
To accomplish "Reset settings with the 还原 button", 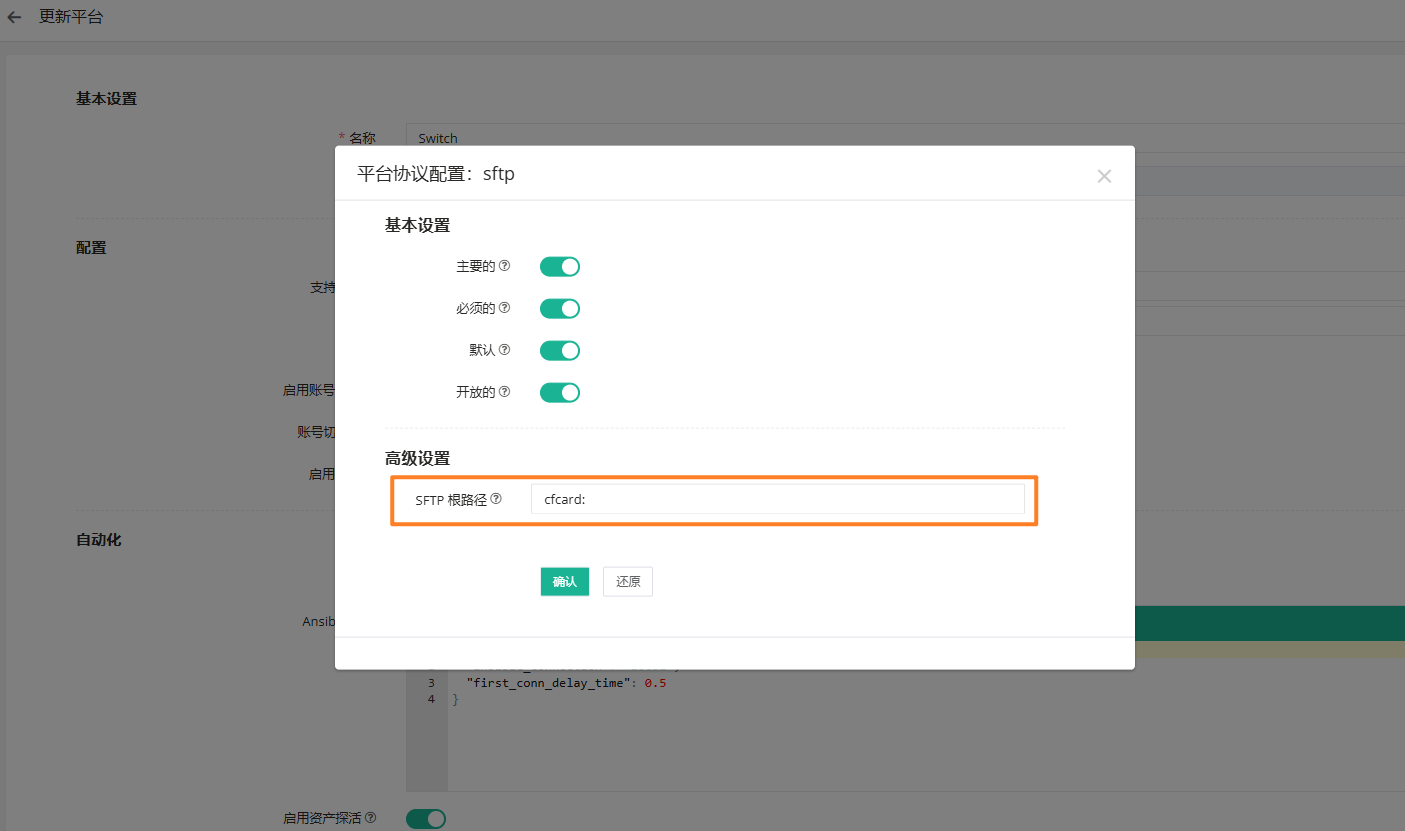I will (x=628, y=581).
